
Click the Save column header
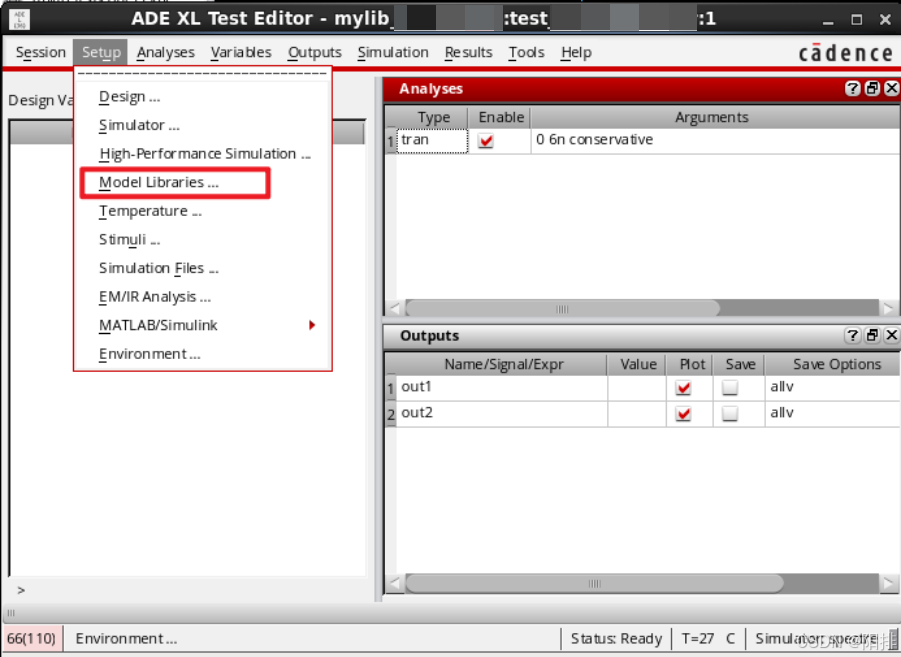coord(740,364)
